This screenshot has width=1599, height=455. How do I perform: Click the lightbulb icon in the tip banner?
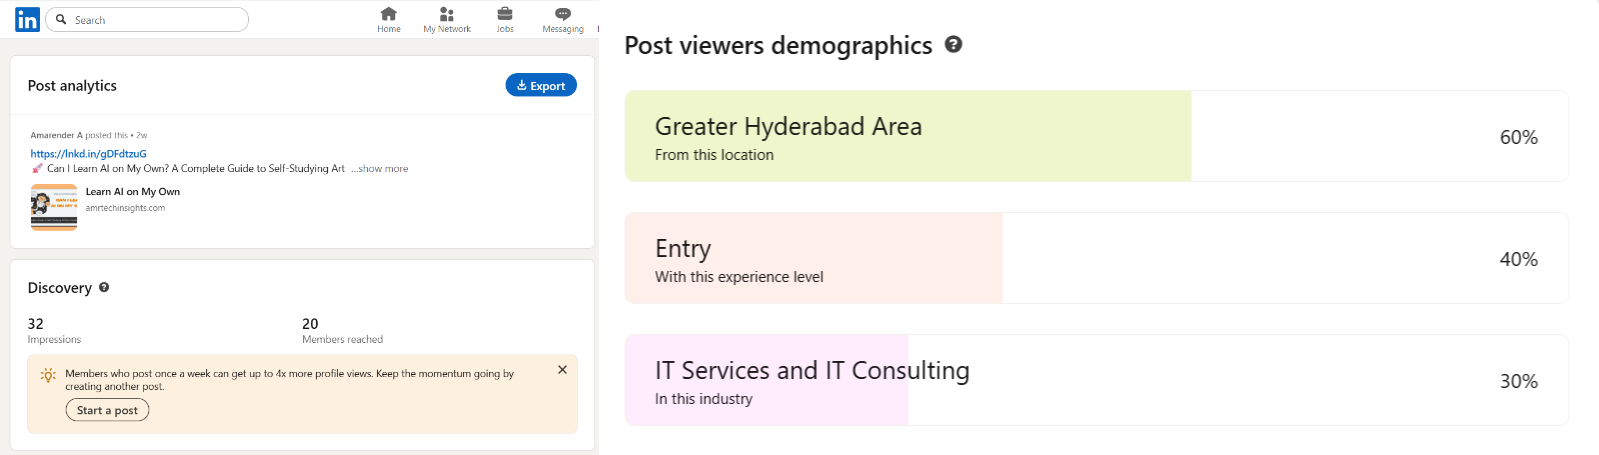point(48,375)
